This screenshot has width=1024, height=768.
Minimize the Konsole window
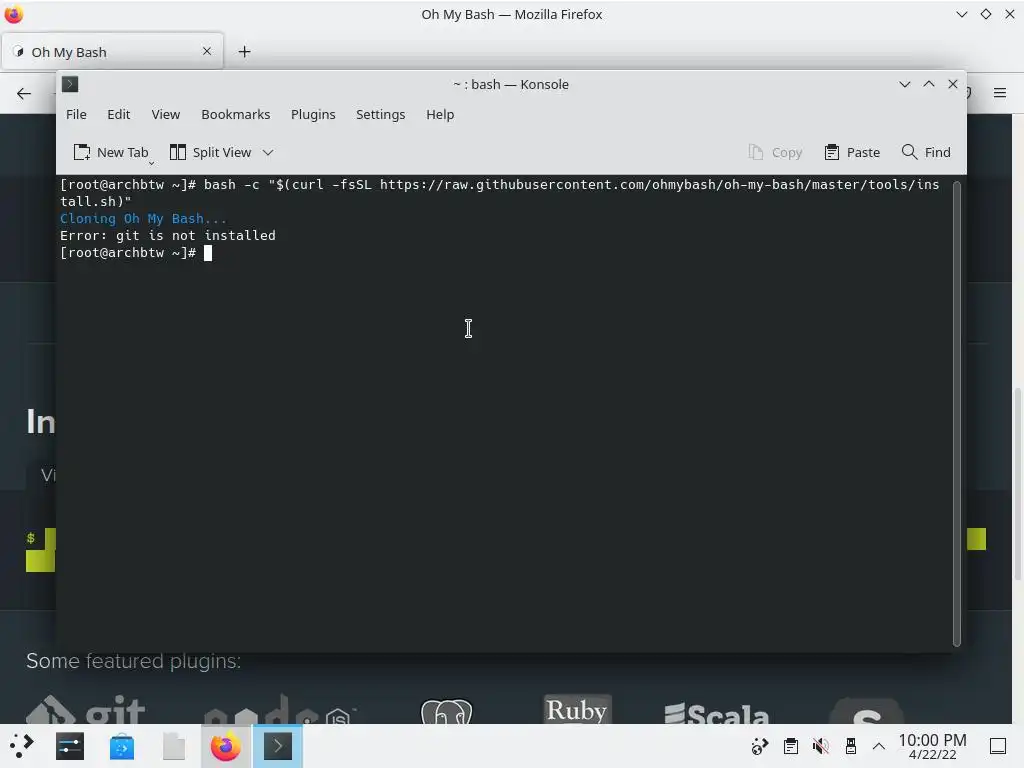click(x=904, y=84)
